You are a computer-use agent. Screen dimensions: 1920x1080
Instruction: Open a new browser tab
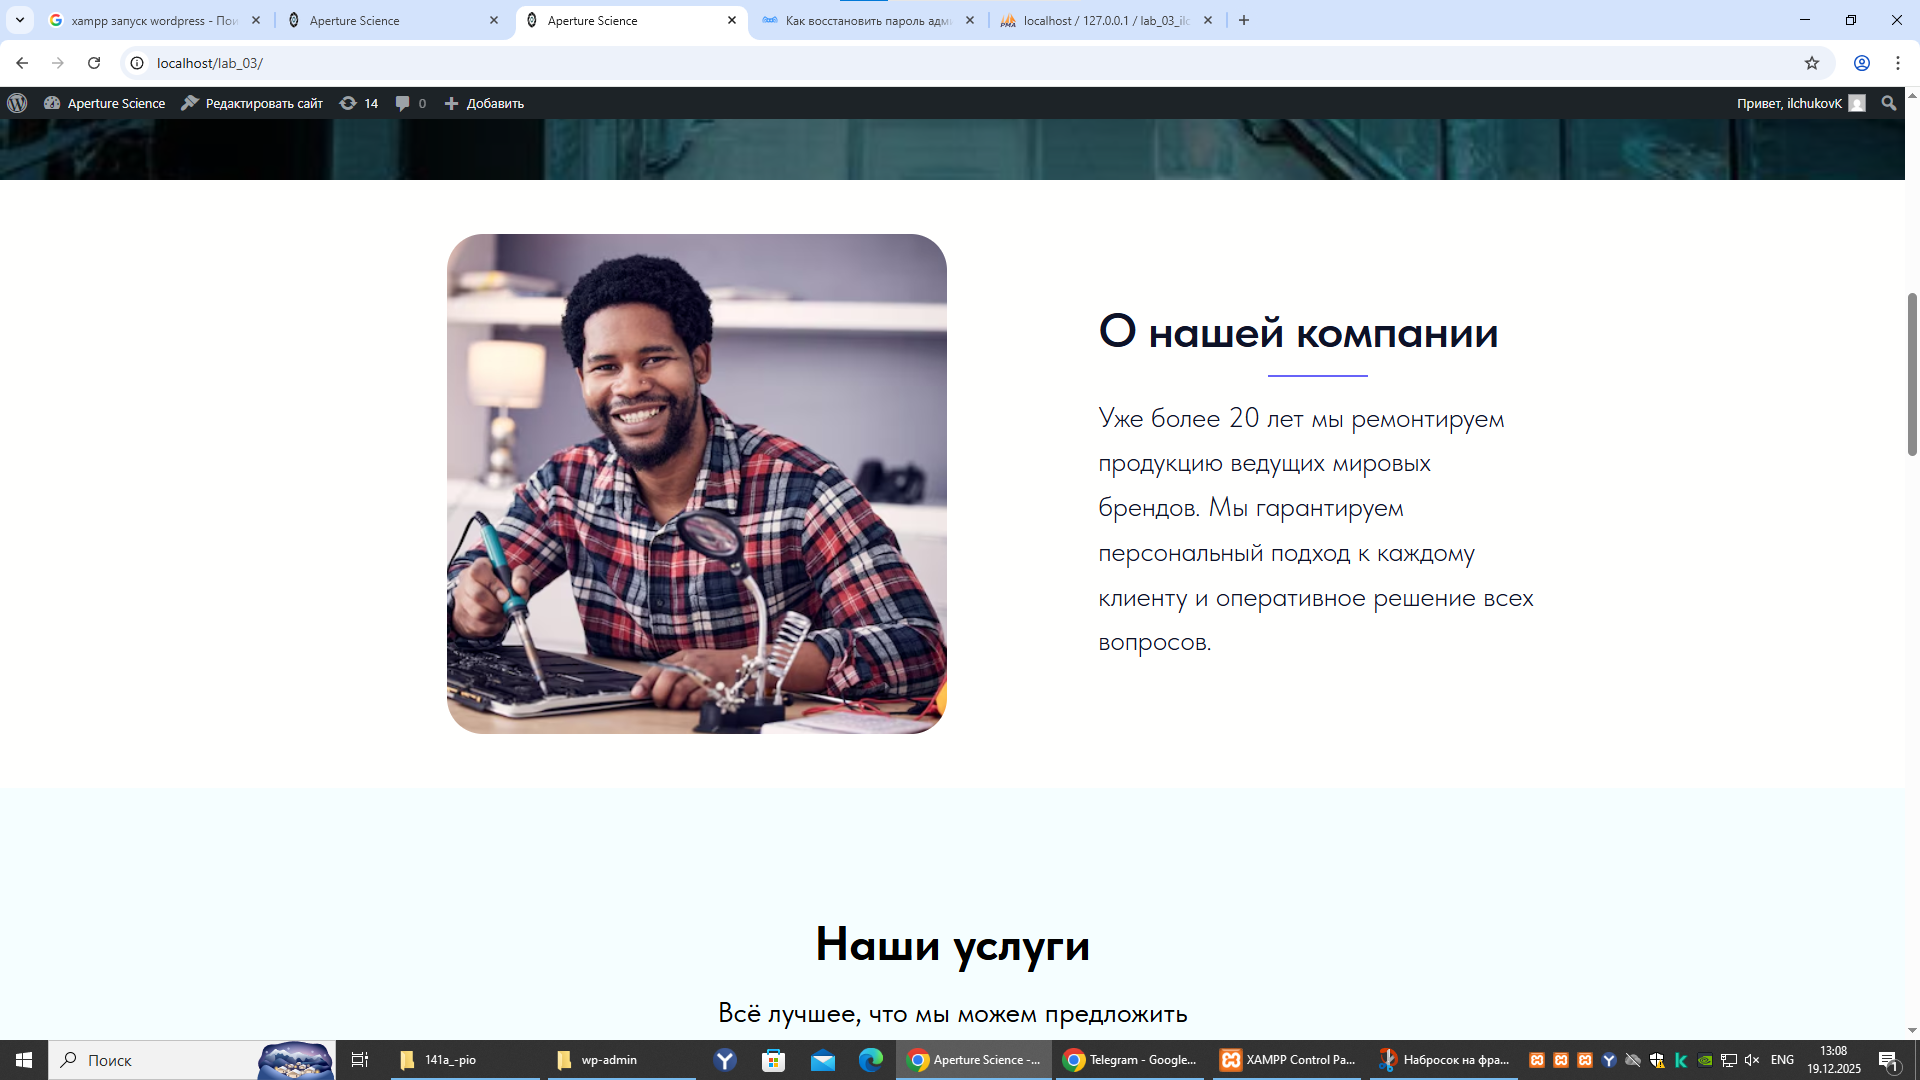pyautogui.click(x=1243, y=20)
